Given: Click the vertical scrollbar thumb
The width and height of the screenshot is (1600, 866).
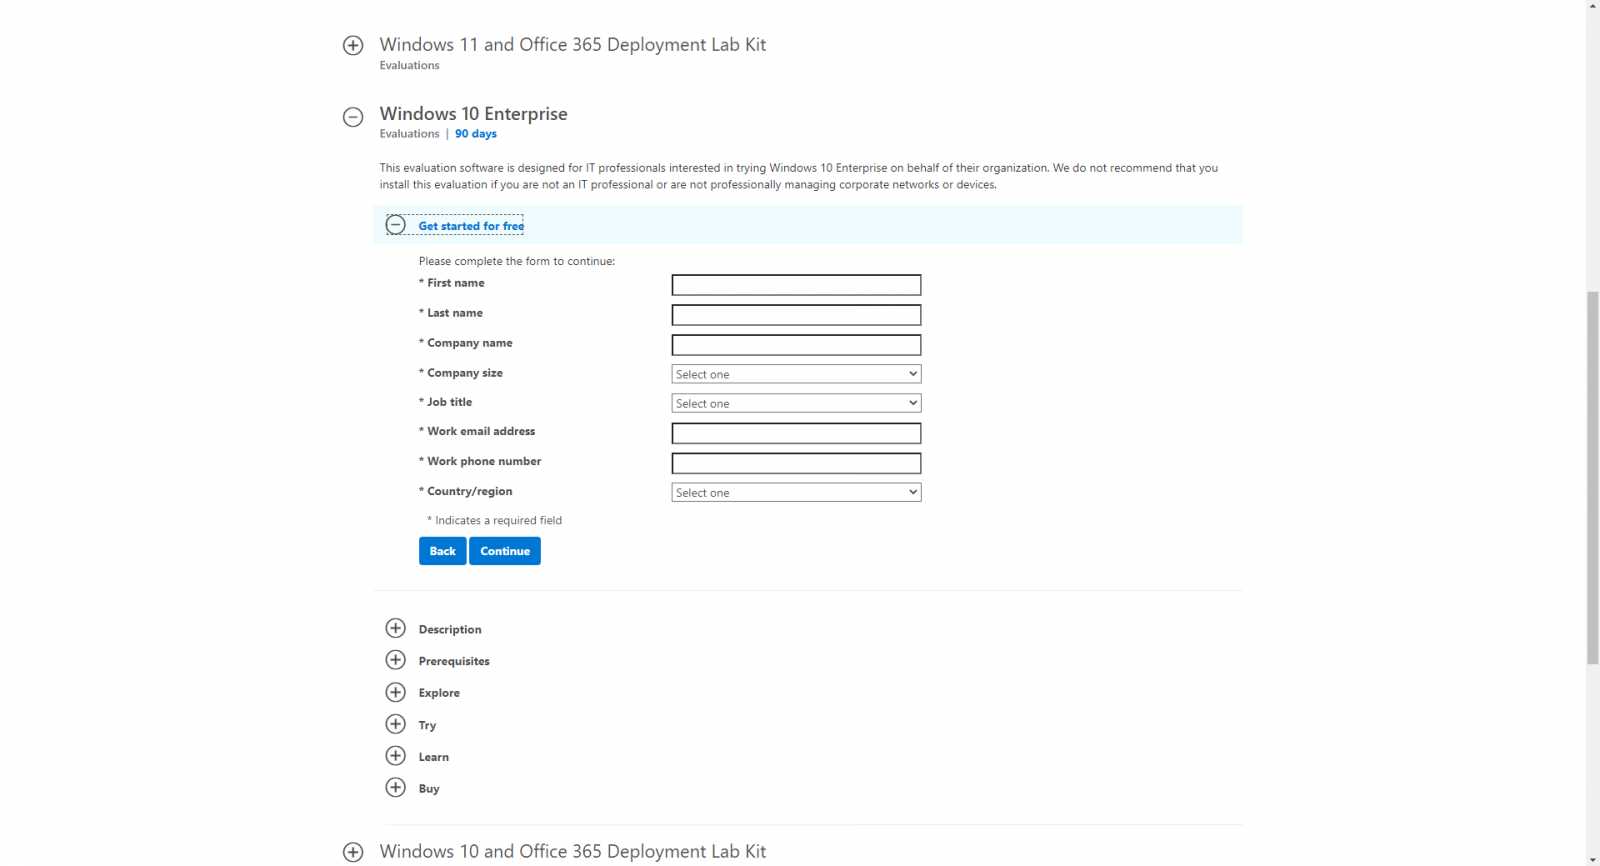Looking at the screenshot, I should (x=1593, y=477).
